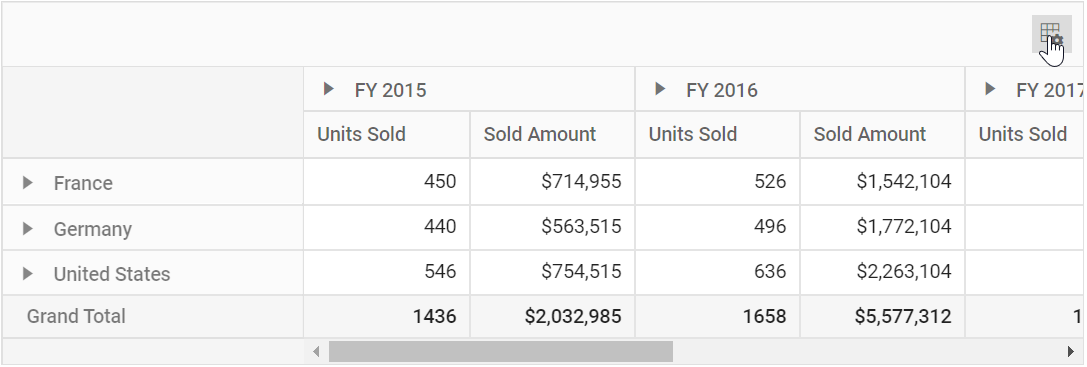Click the Grand Total row label
Viewport: 1087px width, 367px height.
[x=76, y=316]
